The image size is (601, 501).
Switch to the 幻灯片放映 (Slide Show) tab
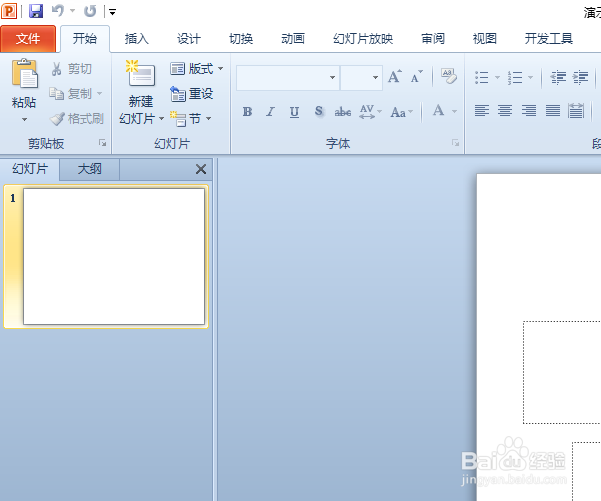363,39
